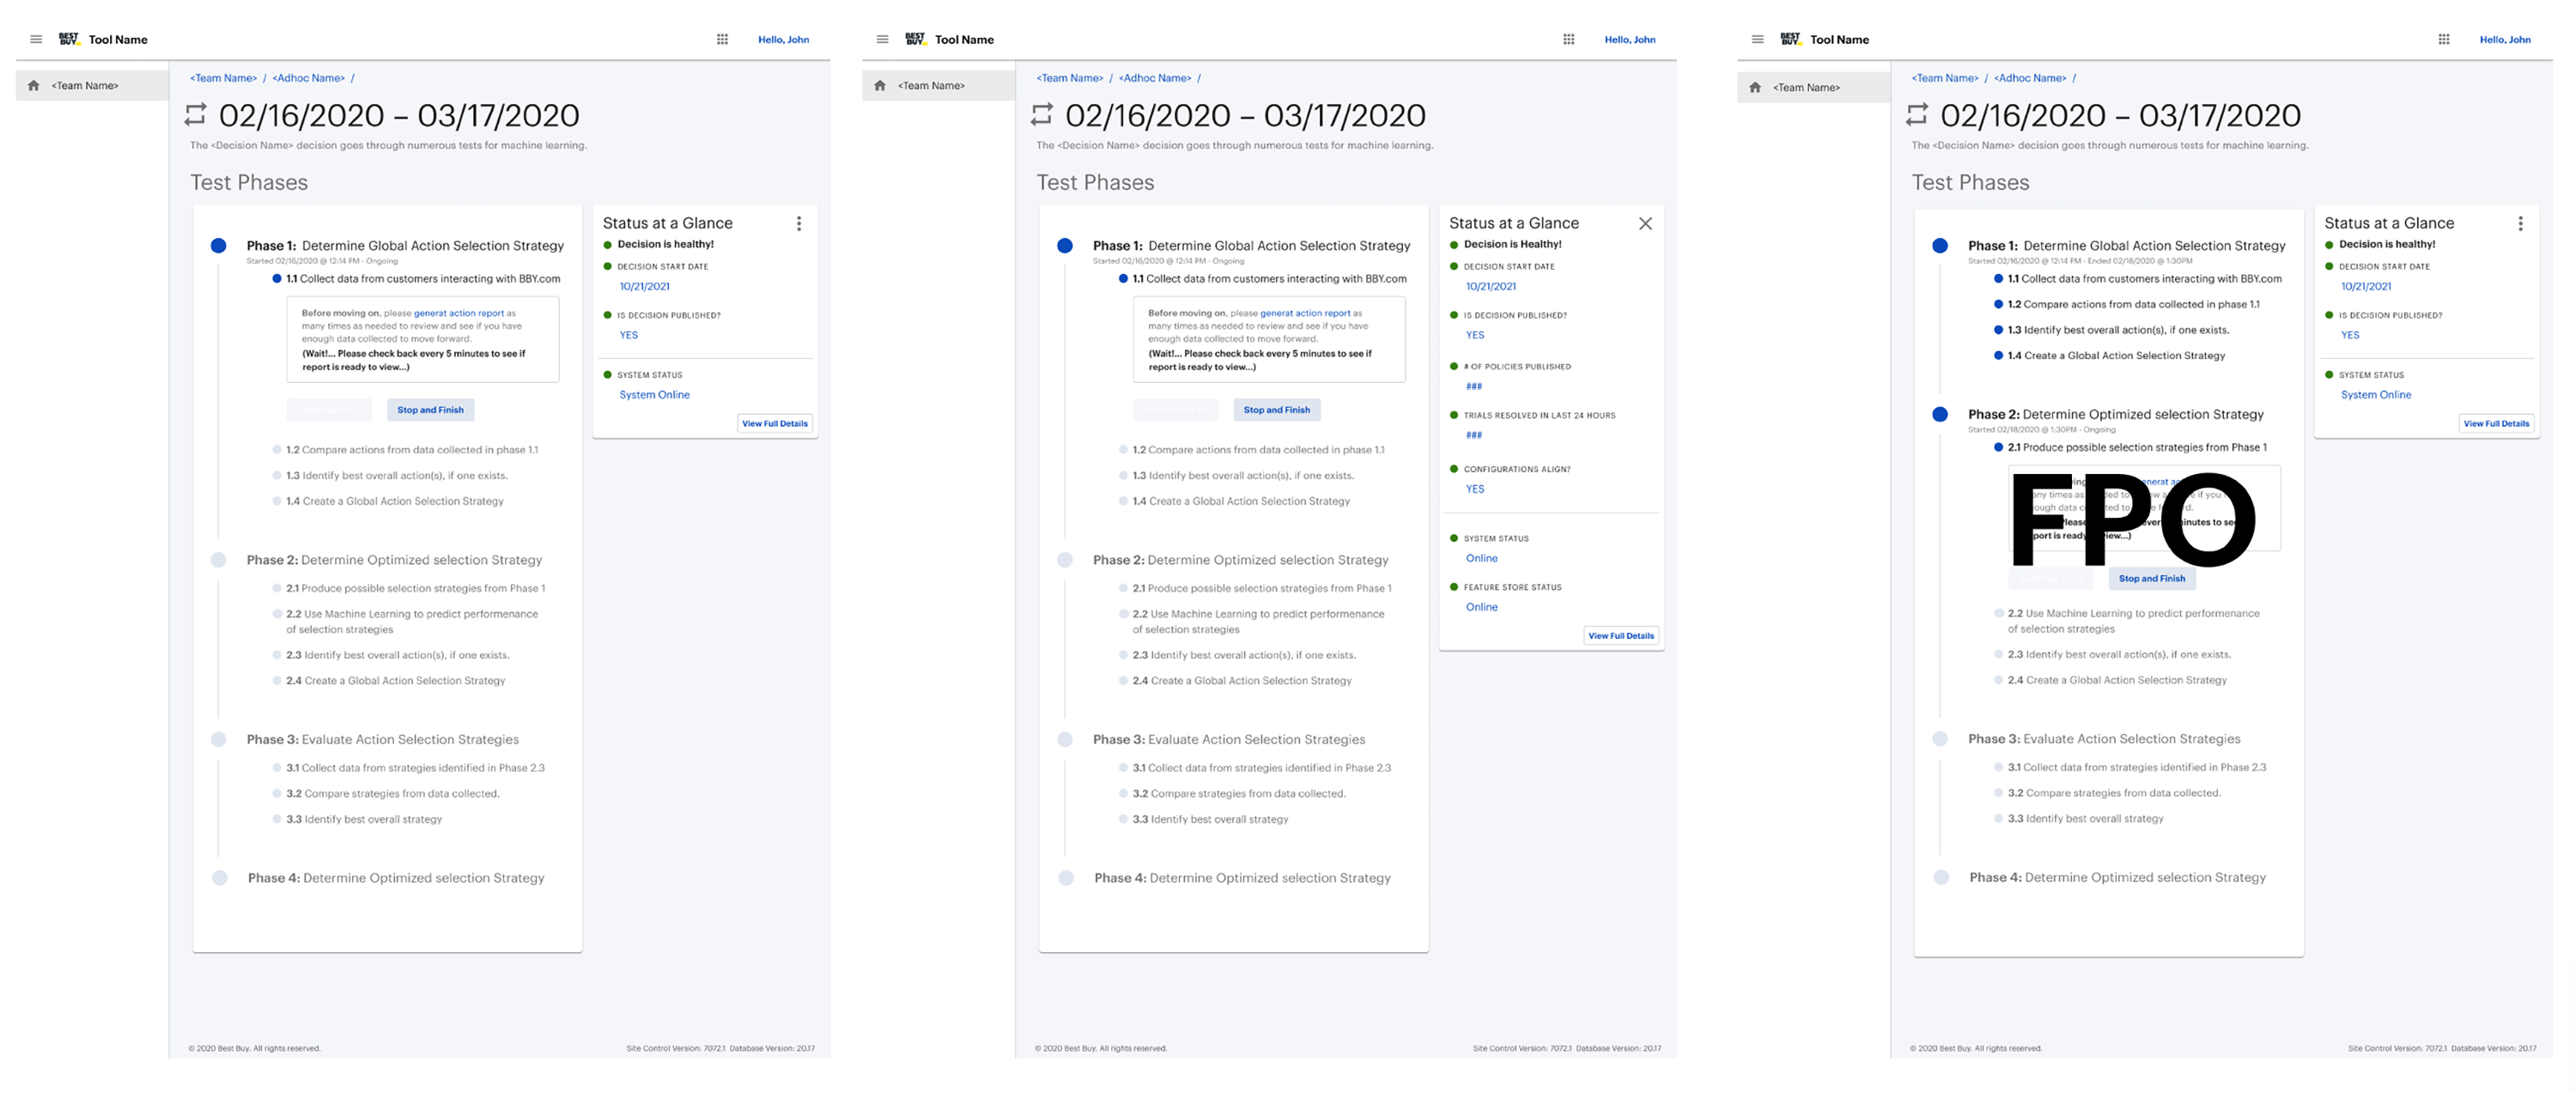The width and height of the screenshot is (2576, 1093).
Task: Select <Team Name> sidebar item in left mockup
Action: [92, 86]
